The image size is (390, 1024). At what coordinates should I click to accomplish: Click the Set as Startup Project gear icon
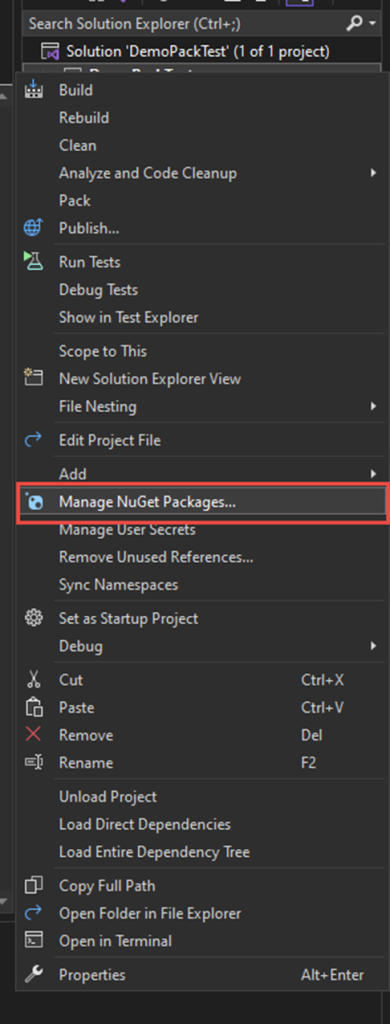coord(33,618)
